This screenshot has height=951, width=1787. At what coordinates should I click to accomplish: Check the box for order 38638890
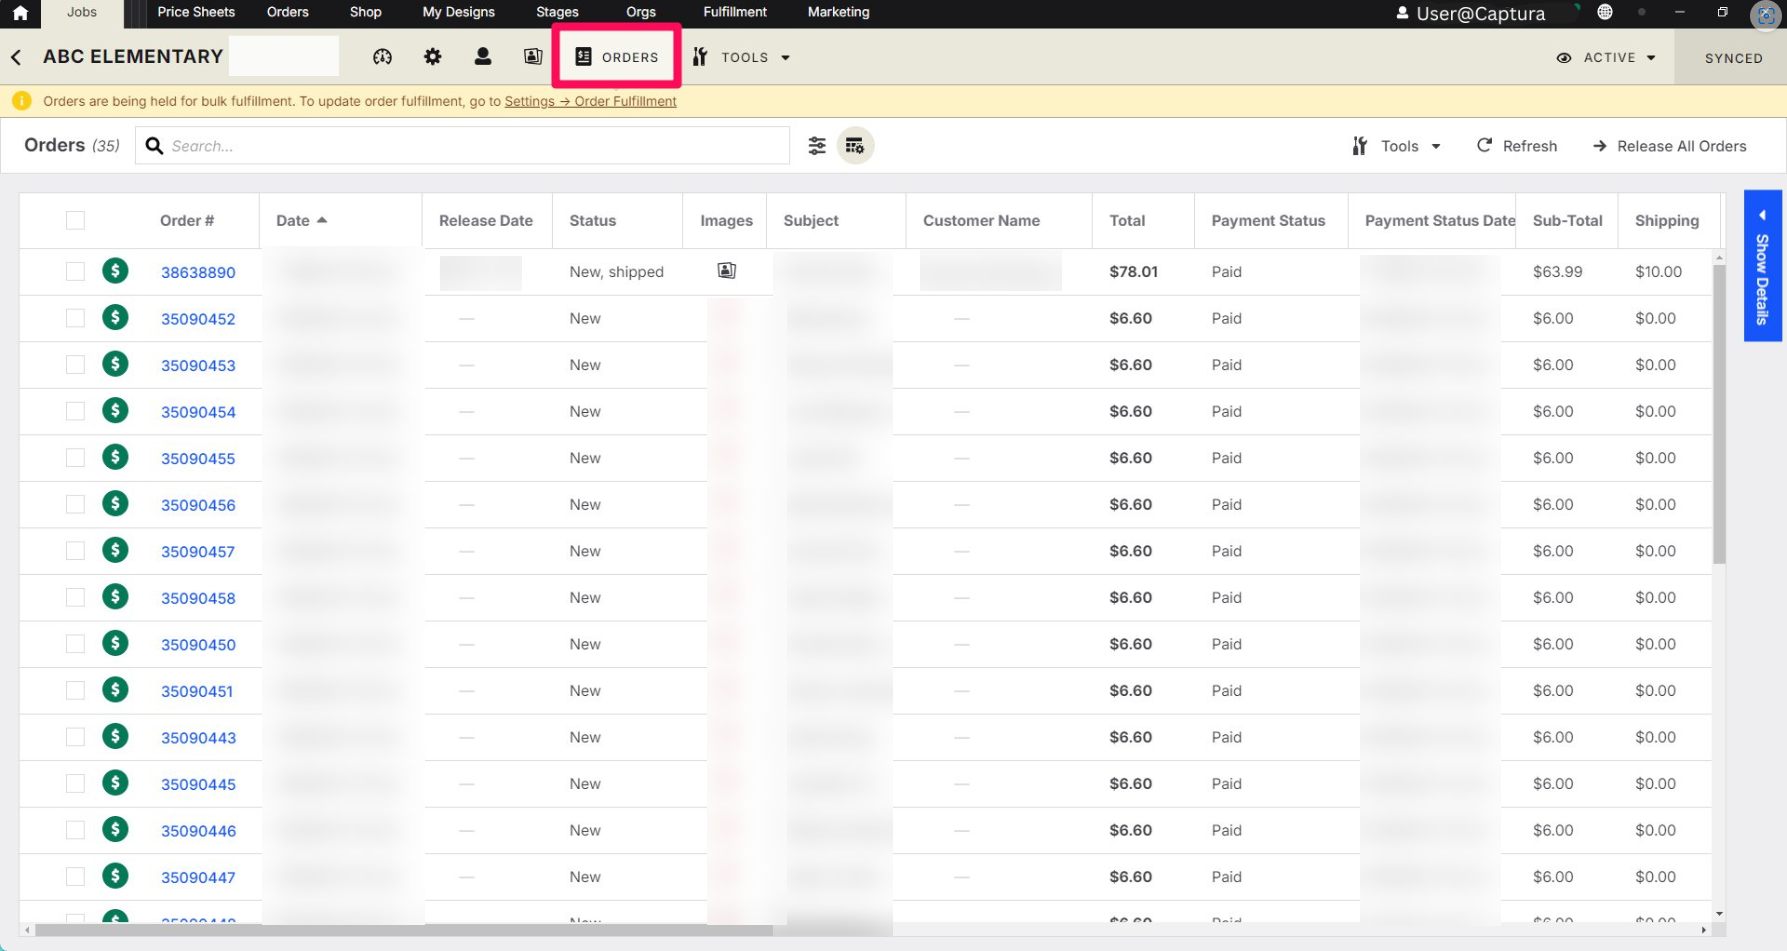coord(75,271)
